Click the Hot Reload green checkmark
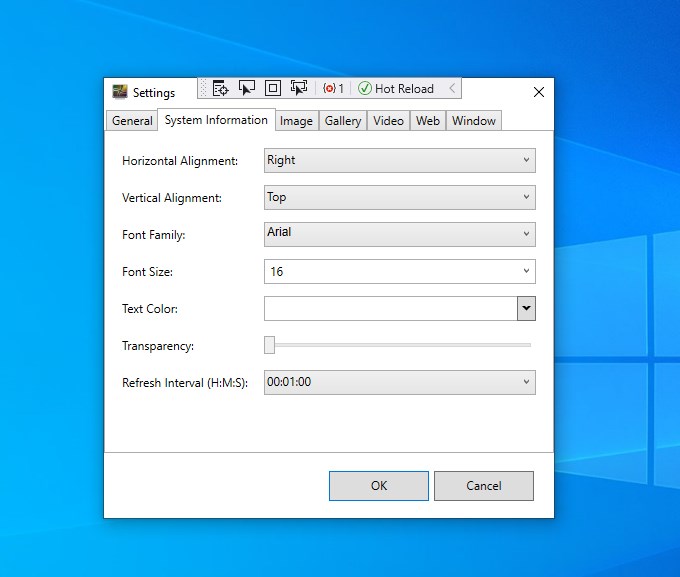Viewport: 680px width, 577px height. (x=365, y=89)
